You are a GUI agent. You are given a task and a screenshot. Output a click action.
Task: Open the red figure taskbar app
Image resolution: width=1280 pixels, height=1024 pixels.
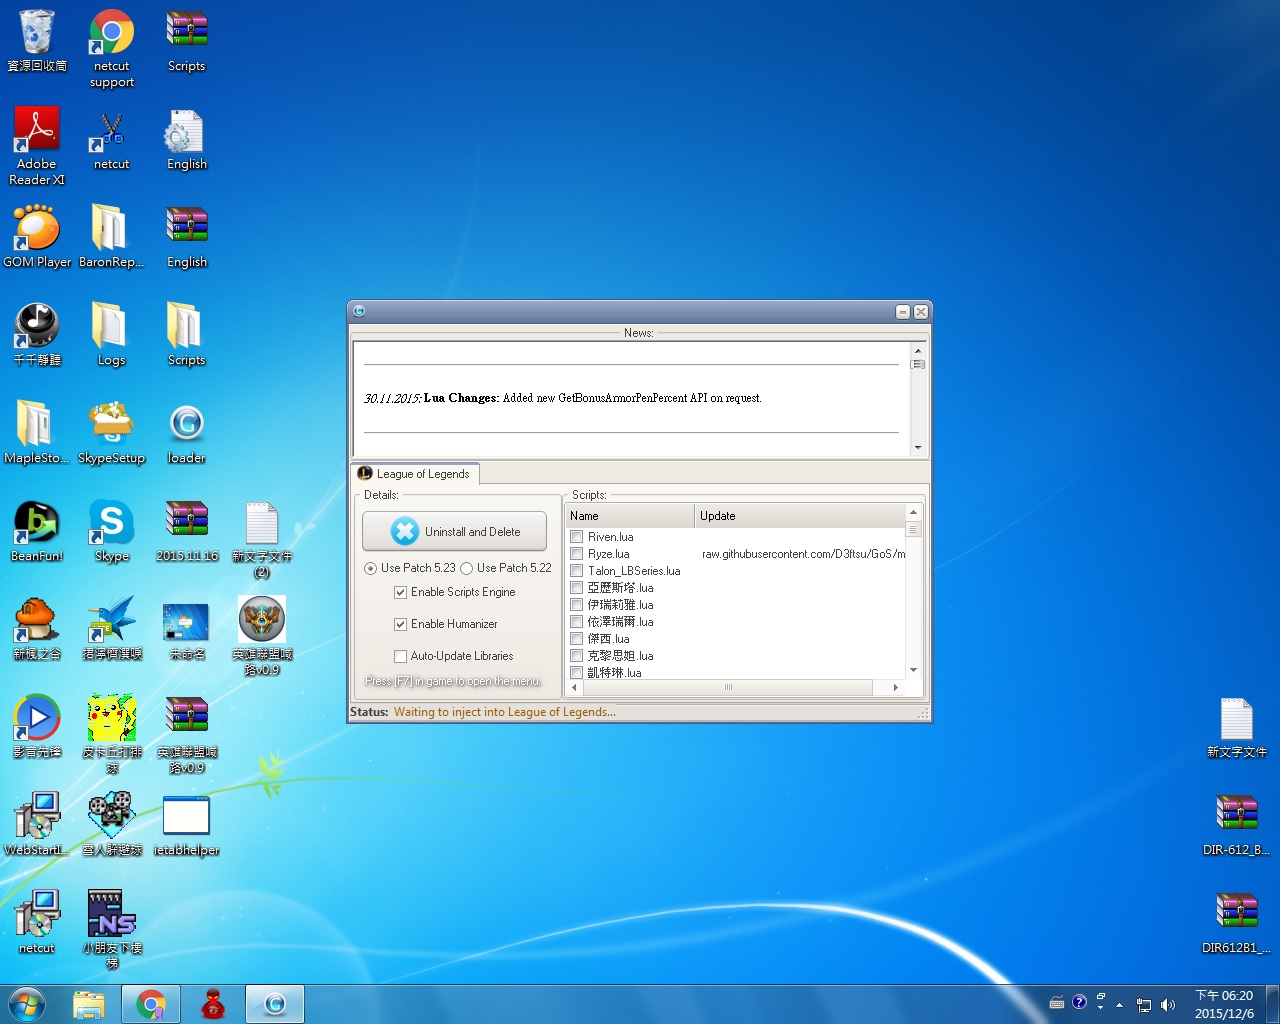coord(213,1004)
